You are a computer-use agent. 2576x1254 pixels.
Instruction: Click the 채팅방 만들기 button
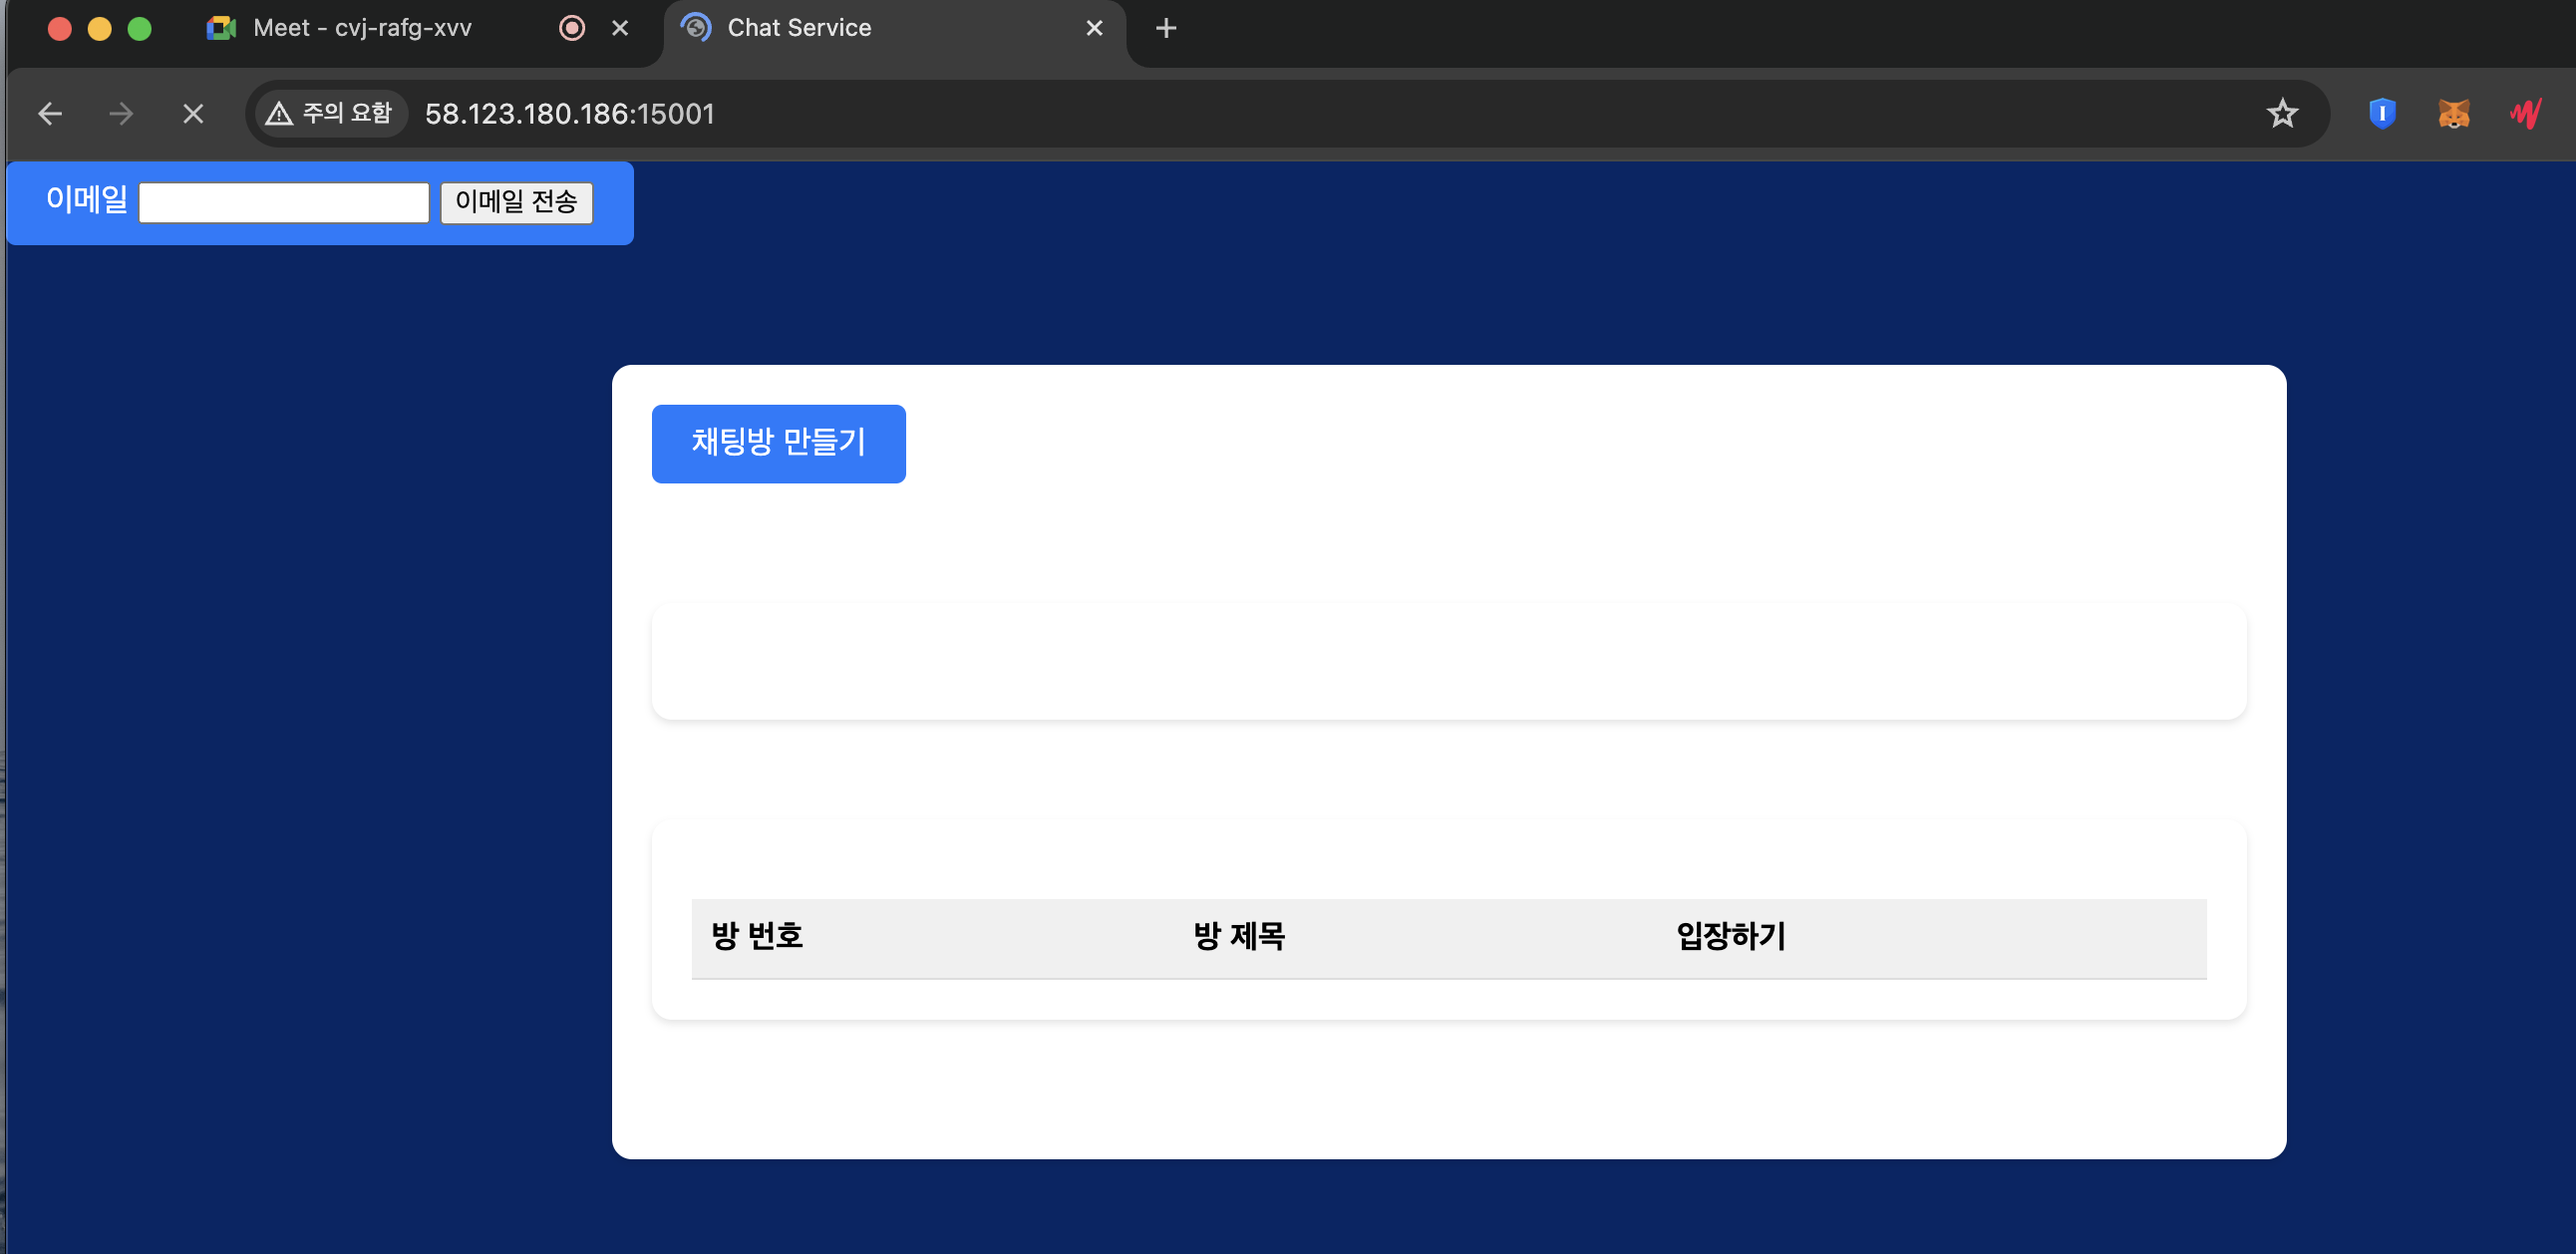(778, 443)
